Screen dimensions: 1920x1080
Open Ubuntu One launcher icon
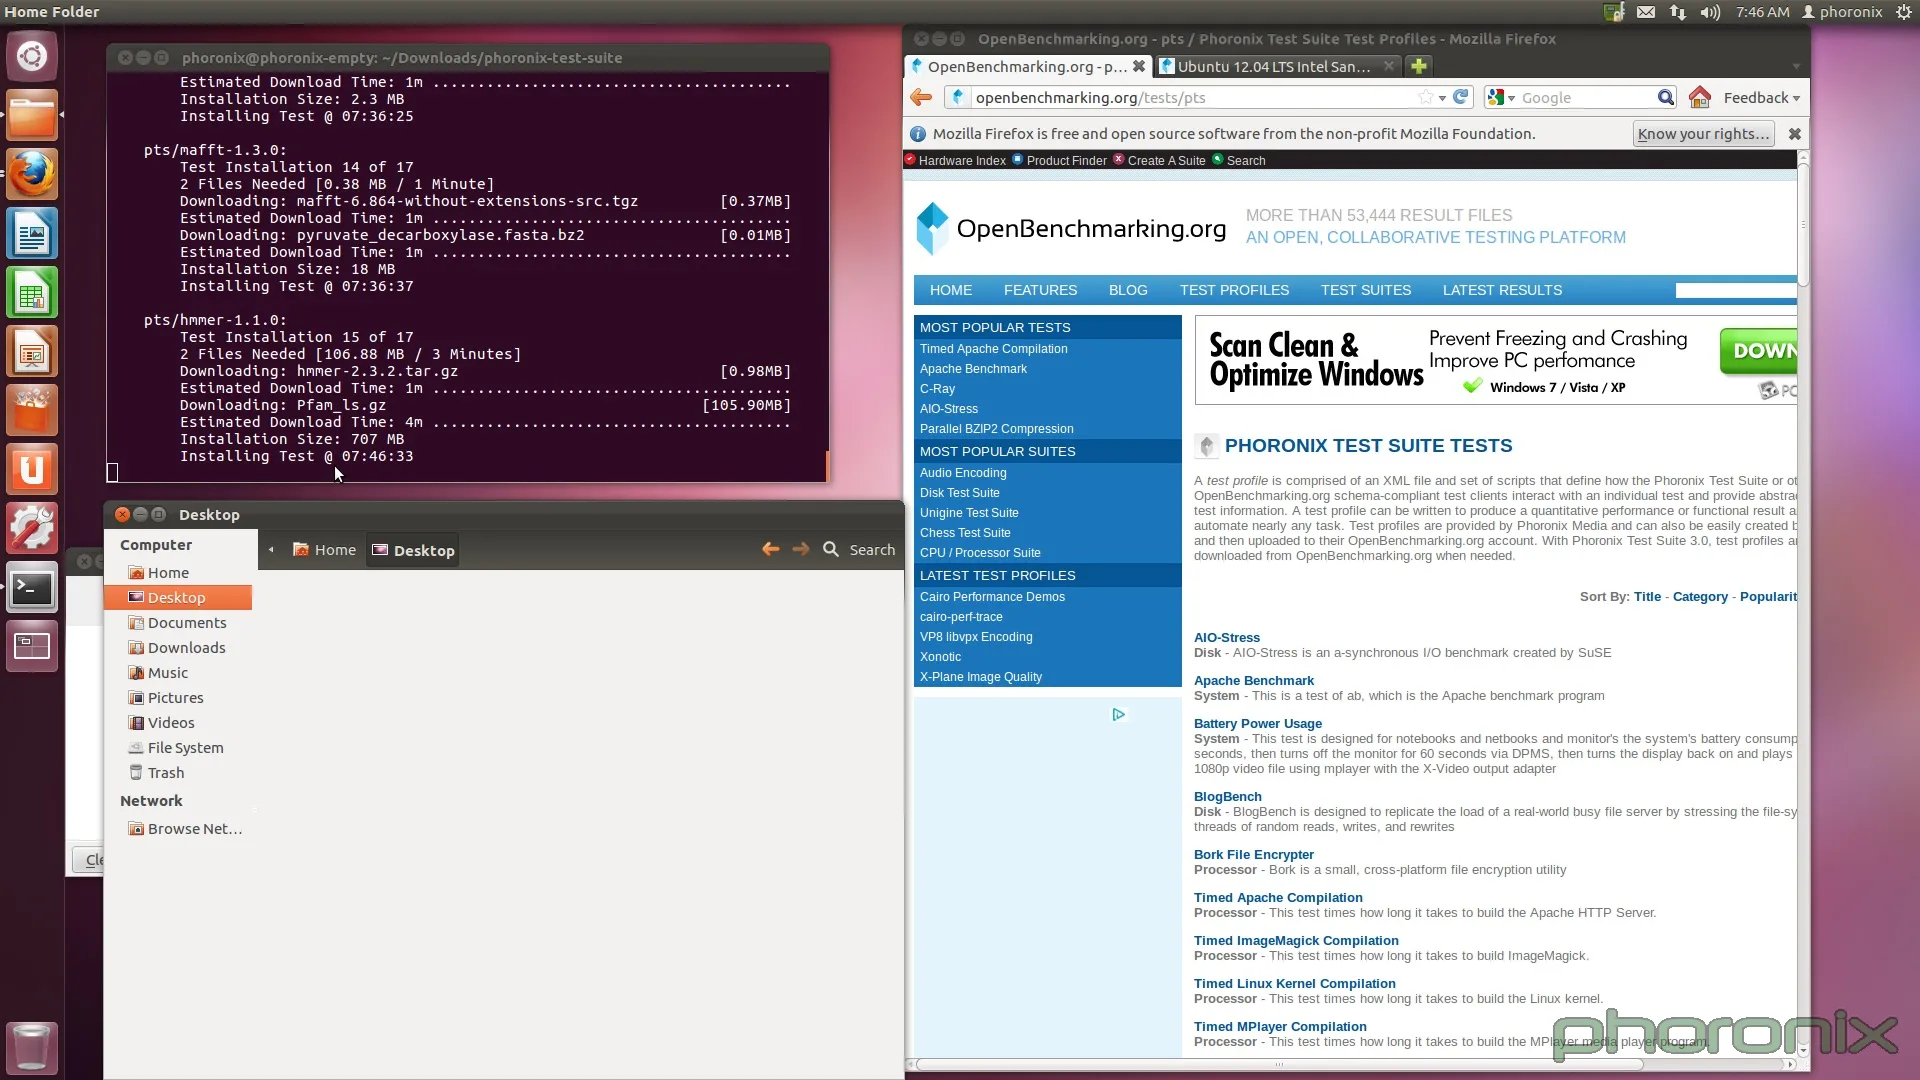[32, 469]
